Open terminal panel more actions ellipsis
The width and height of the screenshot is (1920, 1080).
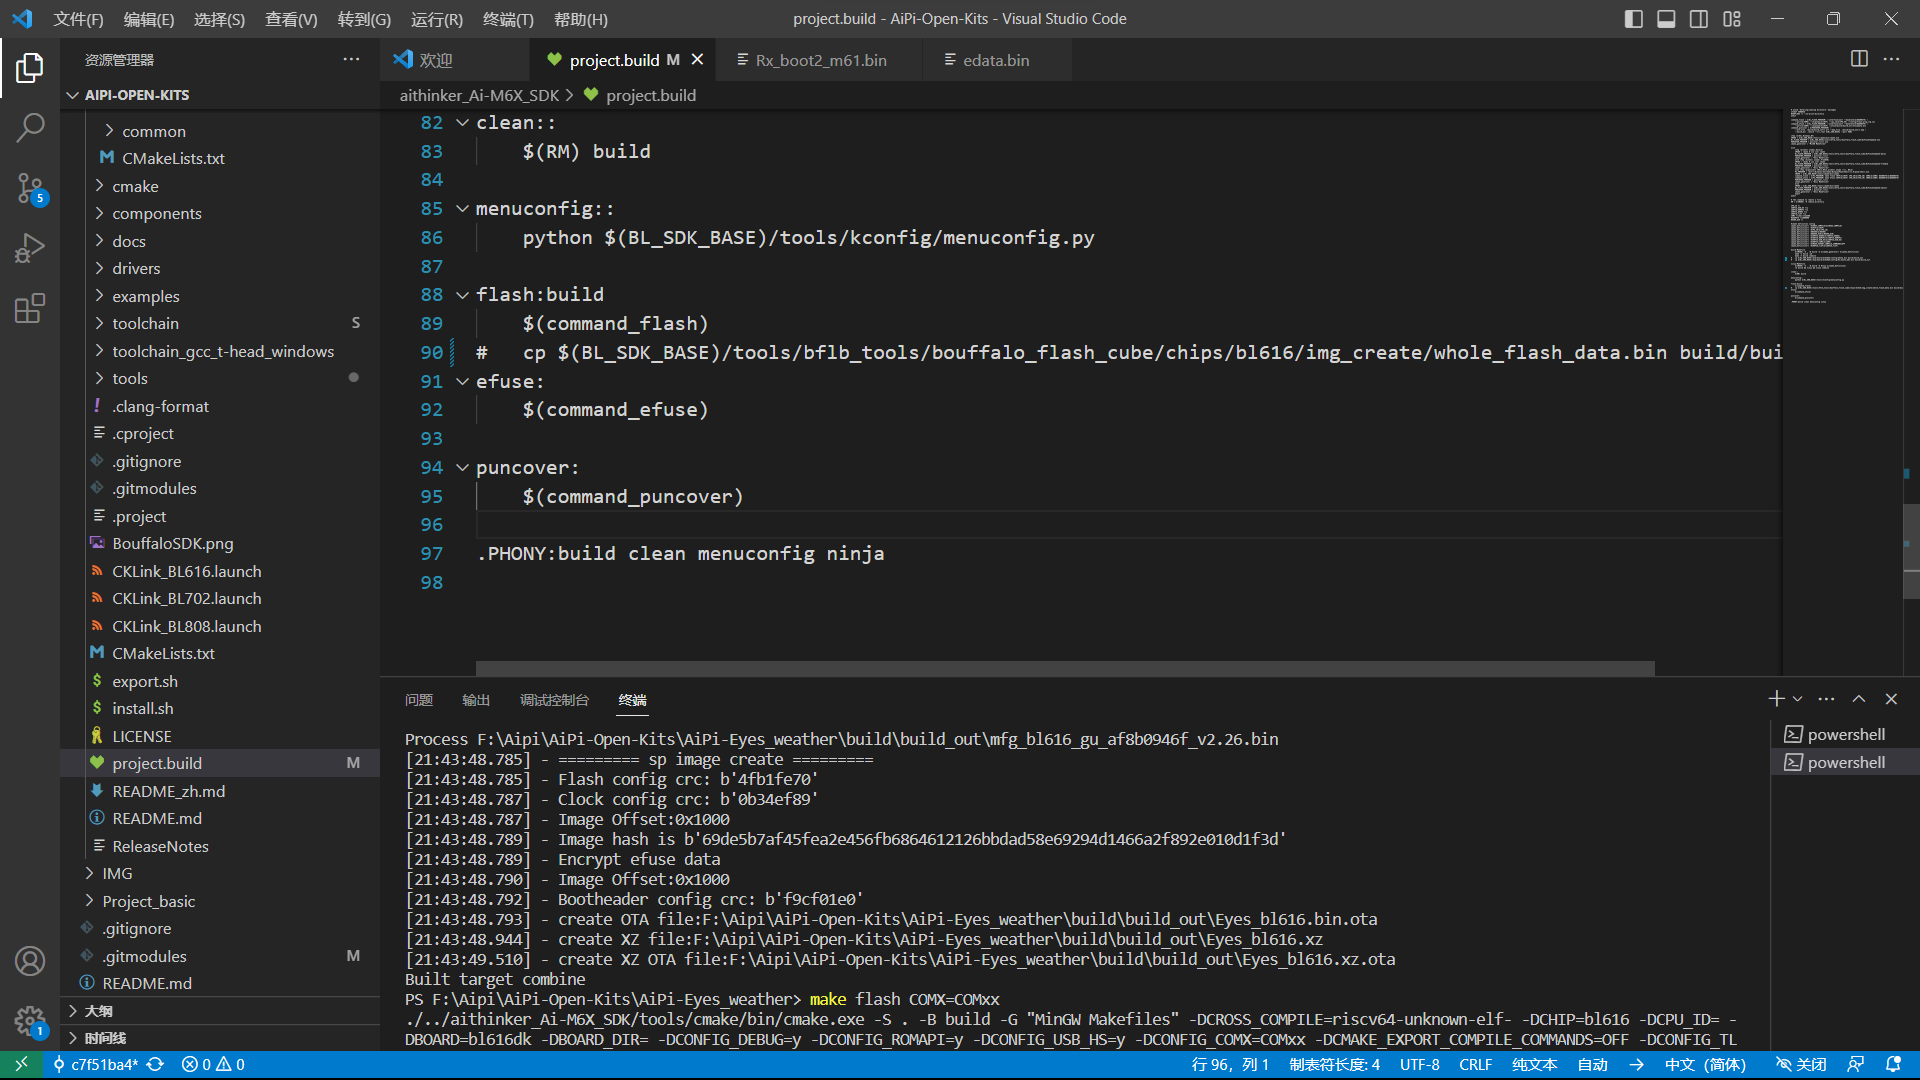click(x=1826, y=699)
